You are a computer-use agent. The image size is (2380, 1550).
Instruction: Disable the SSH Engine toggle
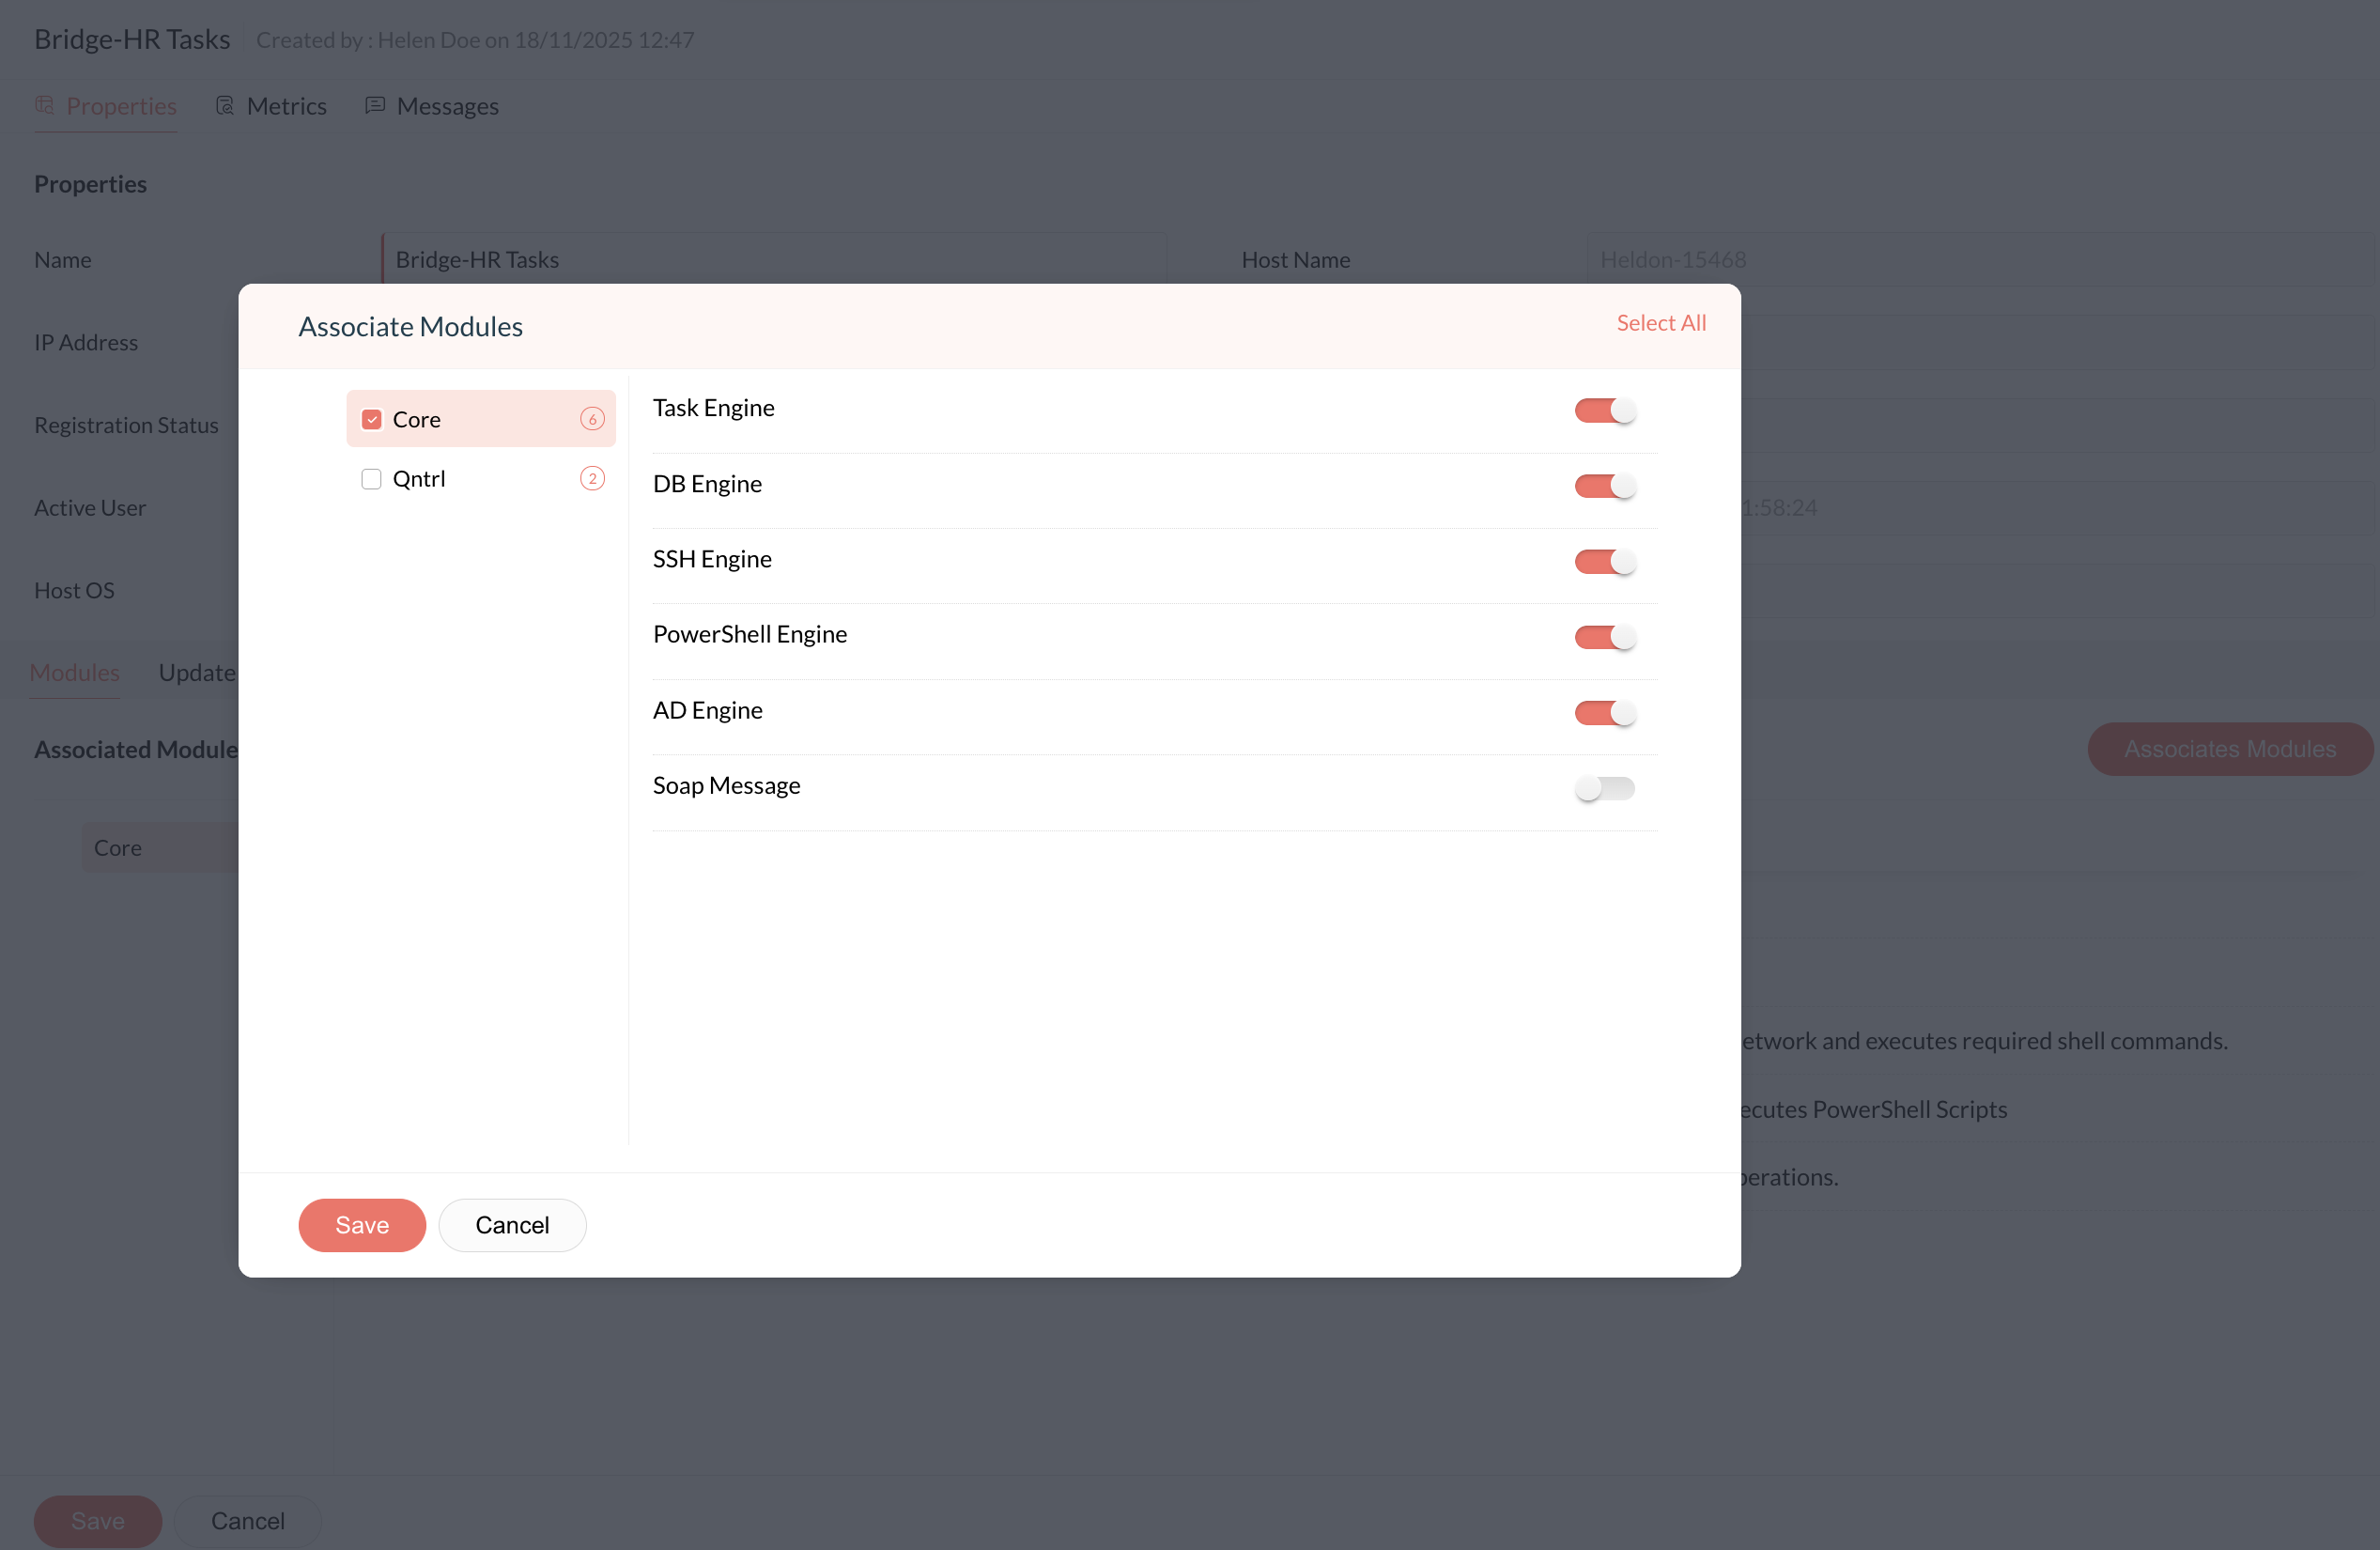(x=1604, y=561)
